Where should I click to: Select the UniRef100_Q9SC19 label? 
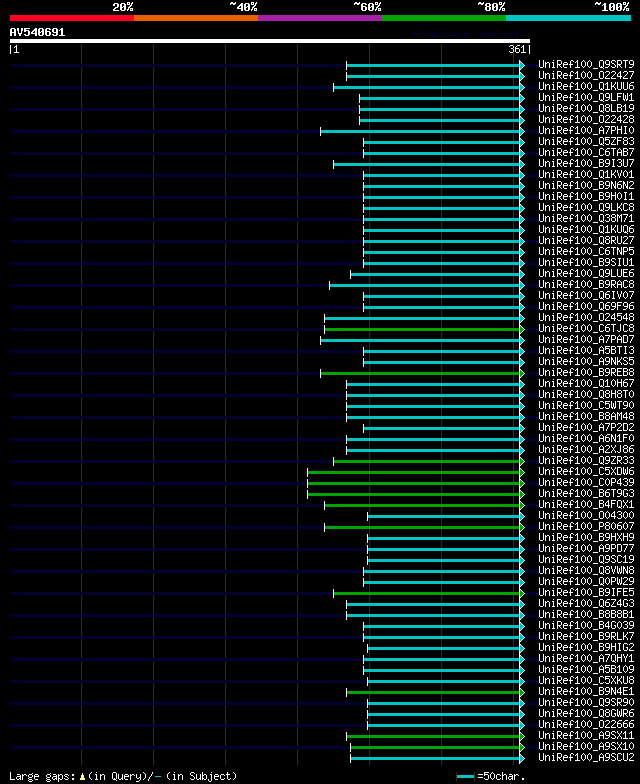(x=586, y=560)
